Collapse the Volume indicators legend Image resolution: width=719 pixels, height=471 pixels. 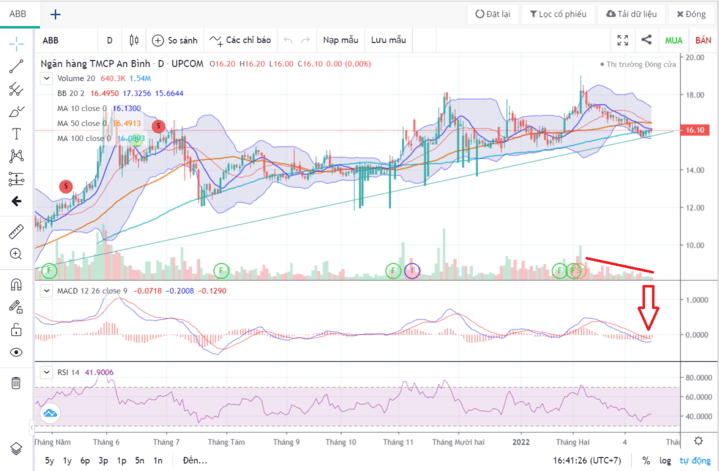click(x=46, y=78)
